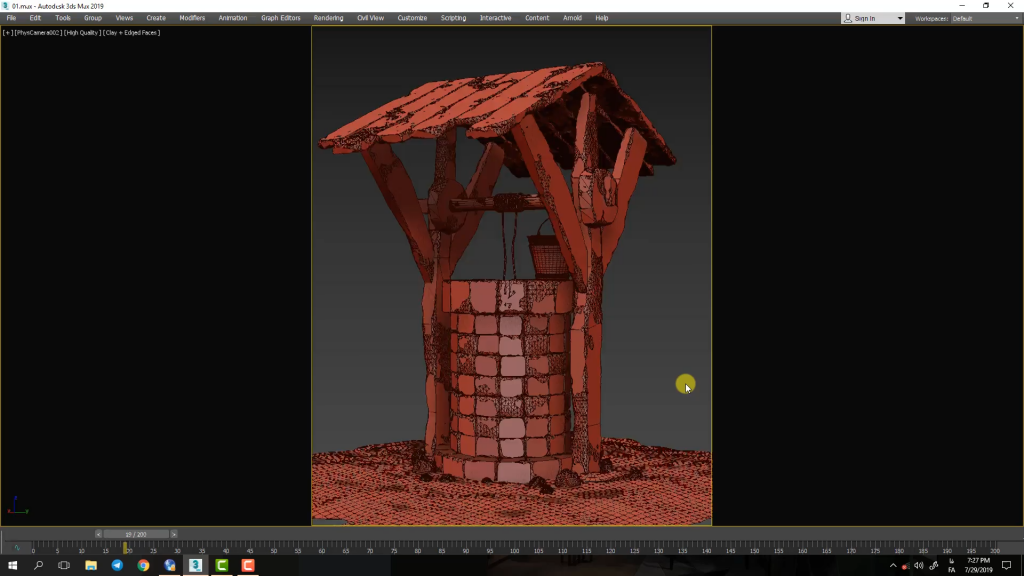This screenshot has width=1024, height=576.
Task: Open the Rendering menu
Action: 328,18
